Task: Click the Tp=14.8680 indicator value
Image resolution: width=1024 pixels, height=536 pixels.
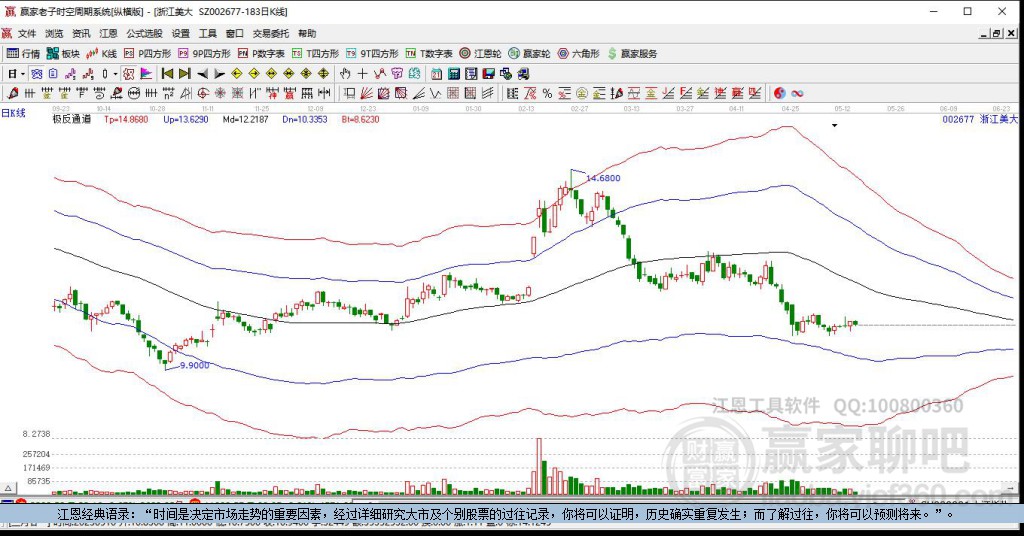Action: (x=126, y=119)
